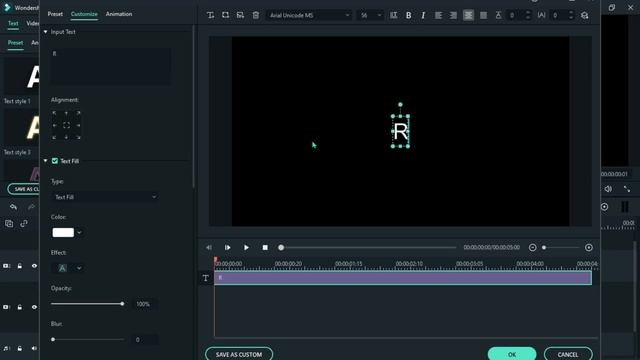This screenshot has height=360, width=640.
Task: Switch to the Preset tab in dialog
Action: [55, 14]
